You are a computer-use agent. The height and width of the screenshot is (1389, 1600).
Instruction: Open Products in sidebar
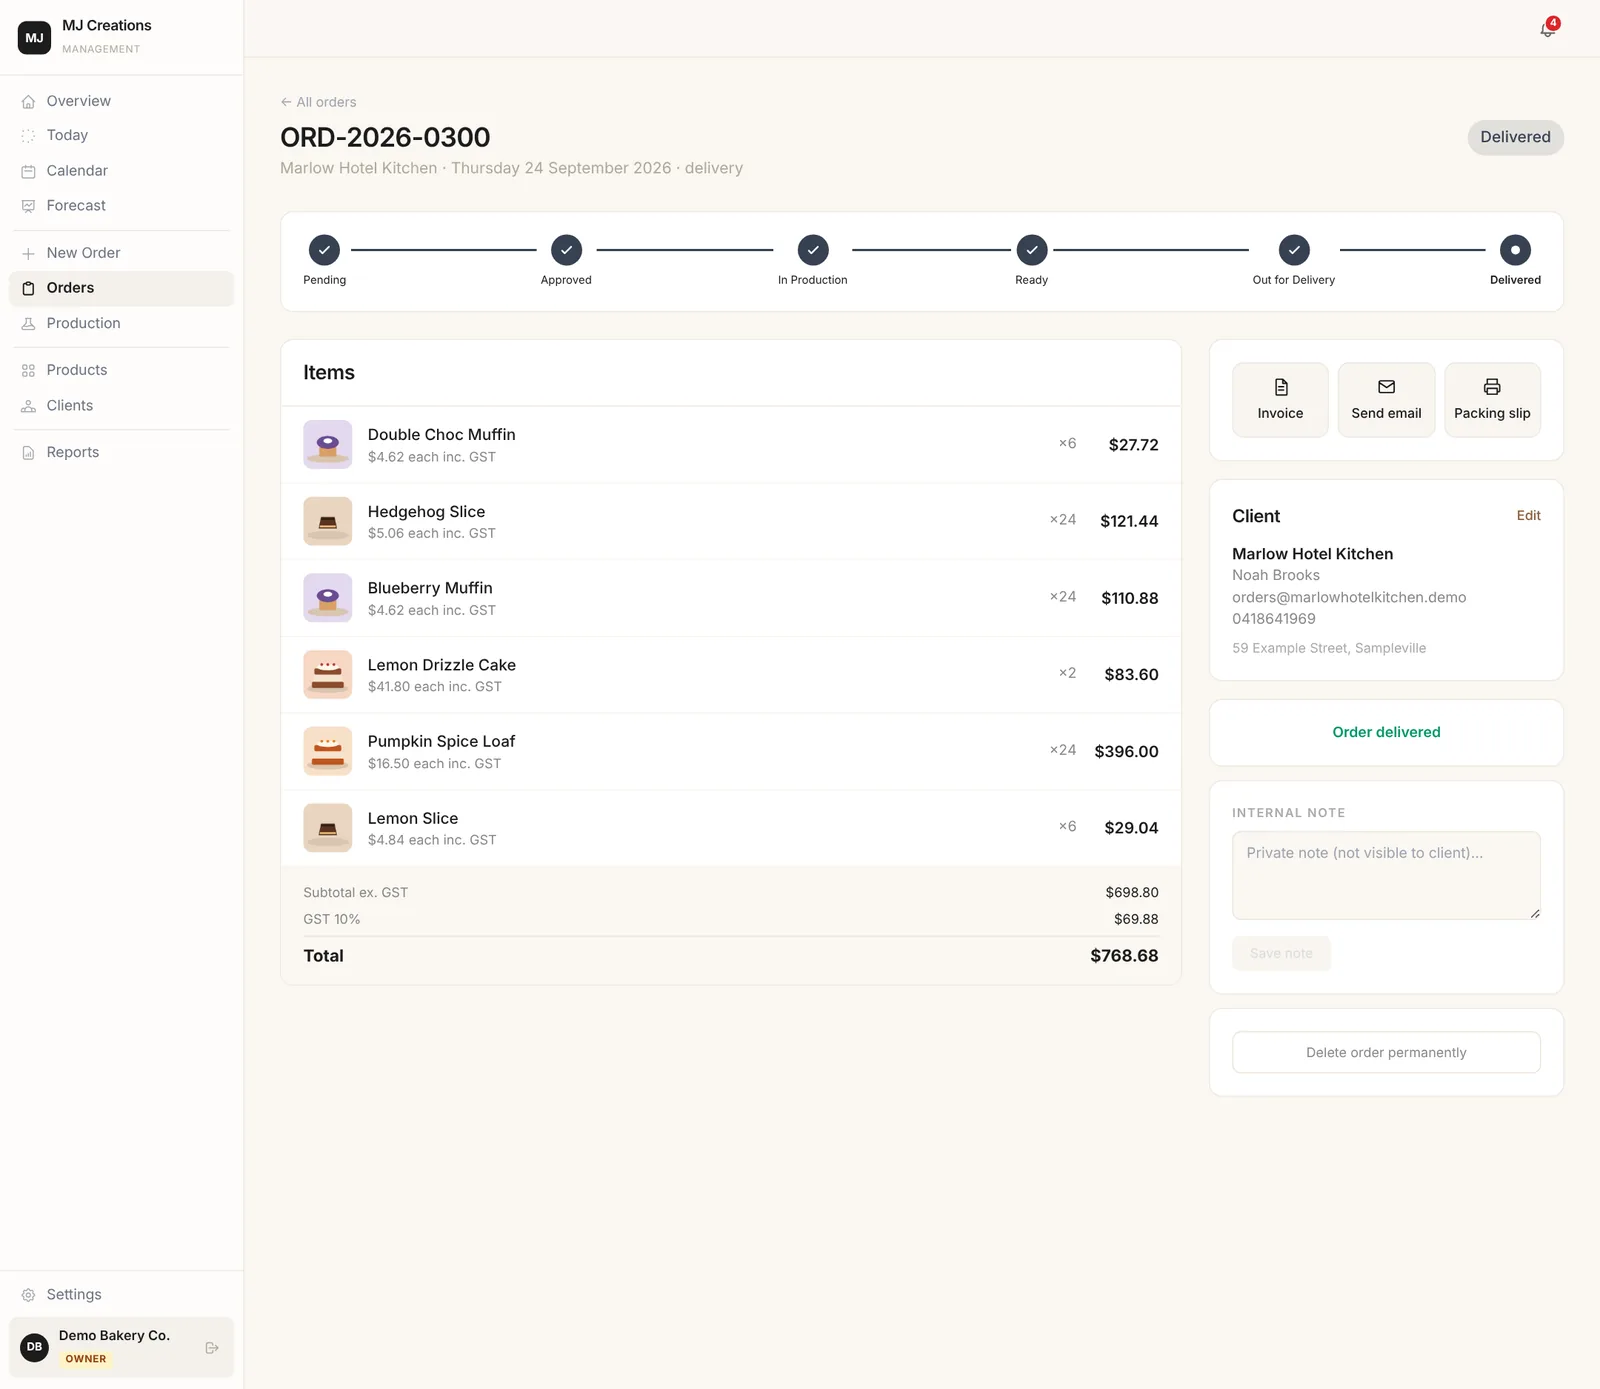point(121,370)
